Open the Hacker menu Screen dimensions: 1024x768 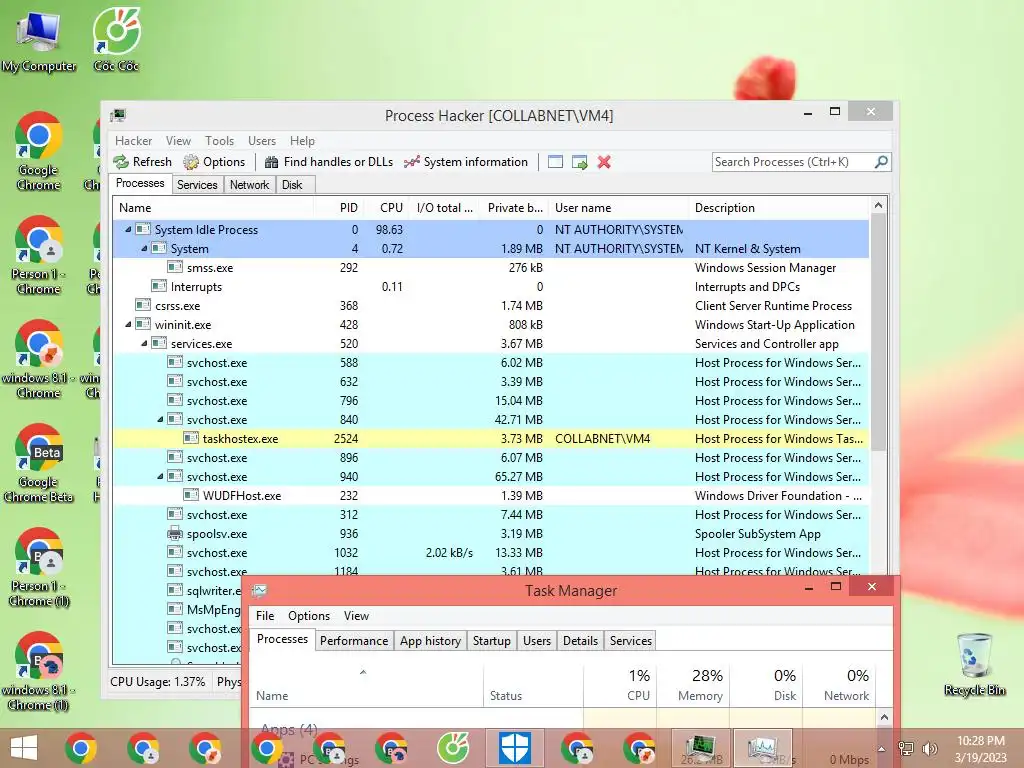(x=133, y=140)
